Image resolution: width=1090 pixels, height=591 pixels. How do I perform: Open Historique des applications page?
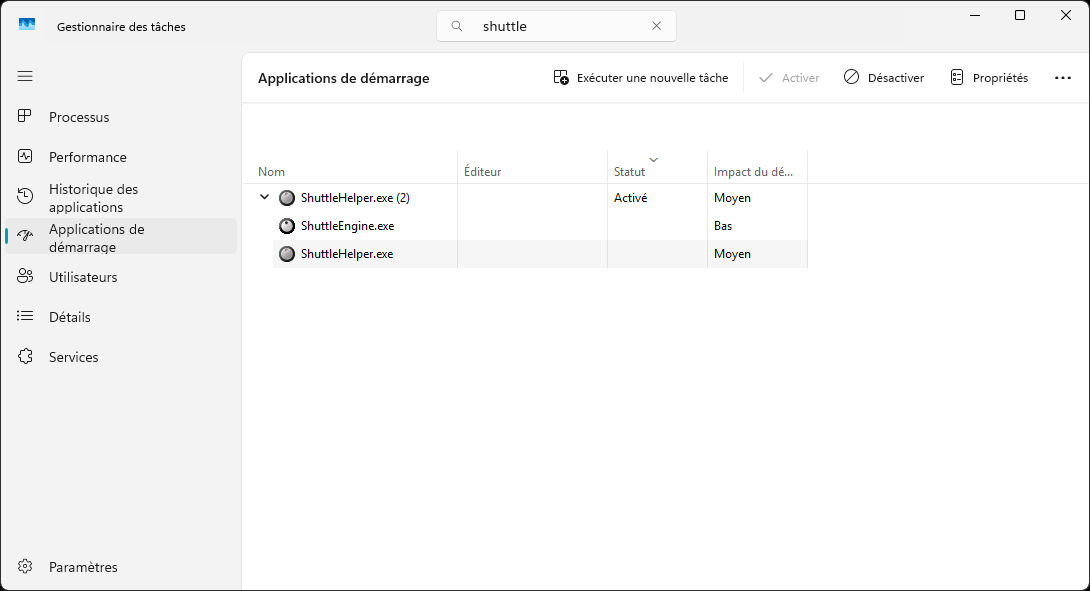tap(93, 198)
